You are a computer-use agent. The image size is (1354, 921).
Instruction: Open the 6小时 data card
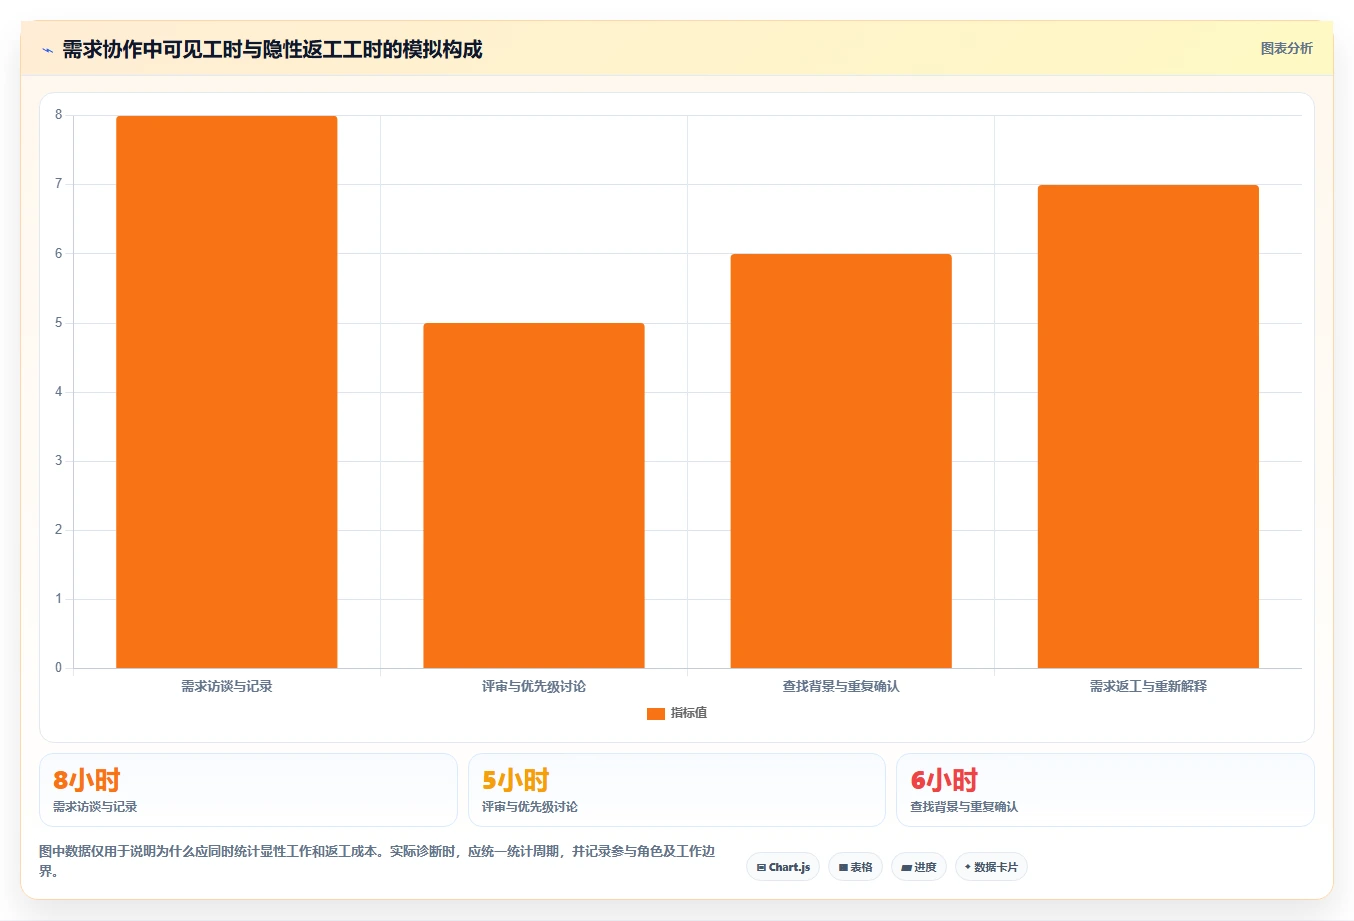coord(1105,790)
